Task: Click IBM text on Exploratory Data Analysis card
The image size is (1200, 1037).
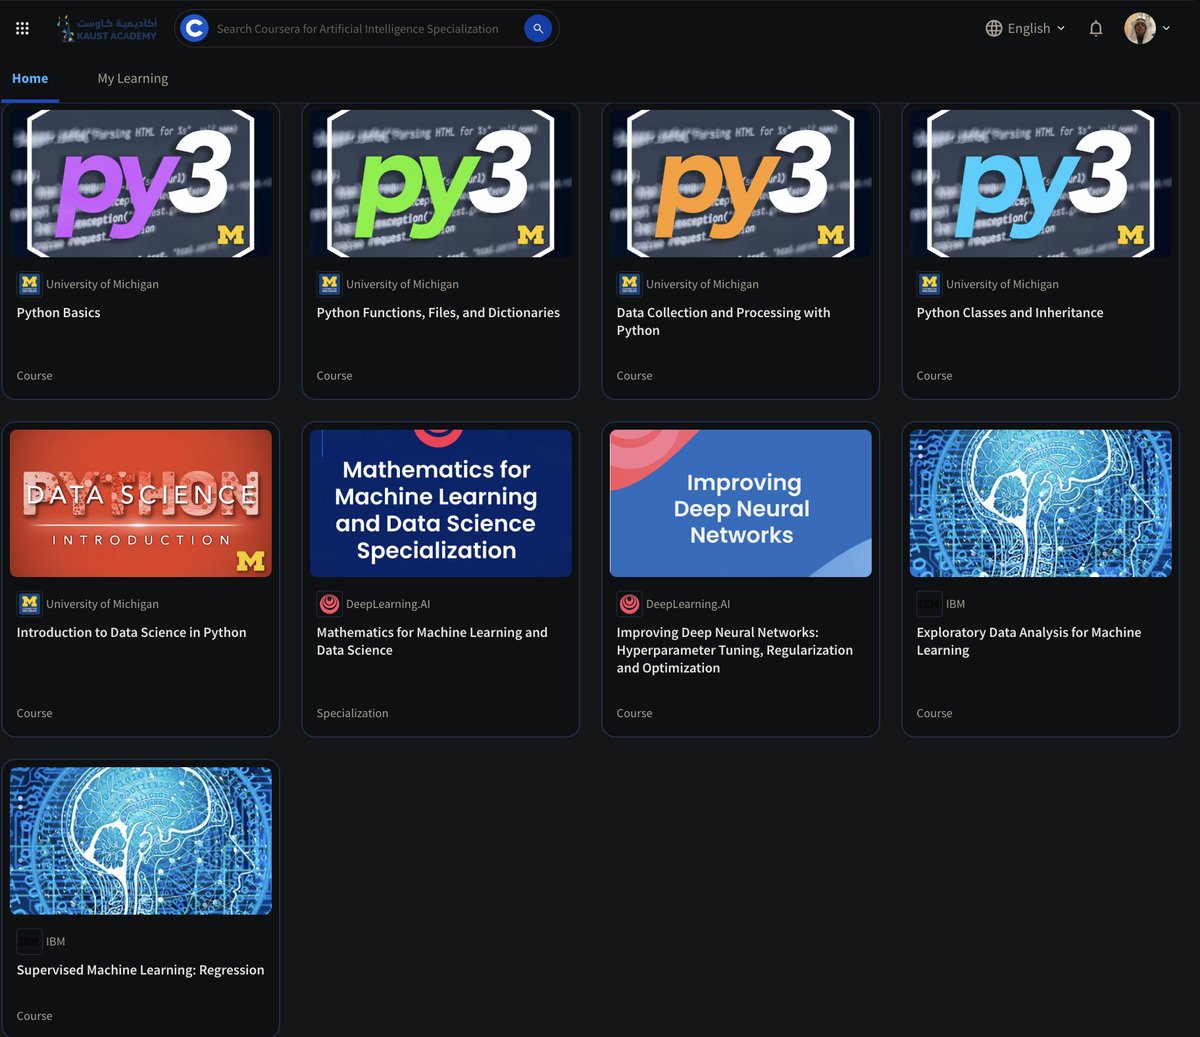Action: point(955,604)
